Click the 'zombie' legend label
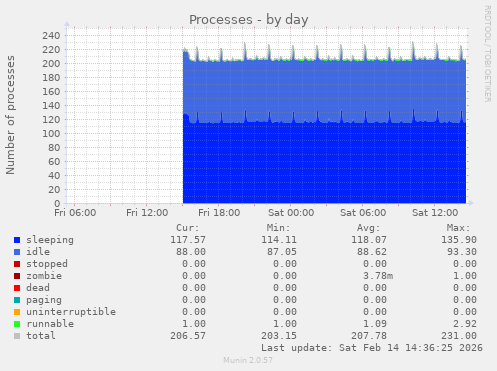Image resolution: width=497 pixels, height=371 pixels. point(44,276)
